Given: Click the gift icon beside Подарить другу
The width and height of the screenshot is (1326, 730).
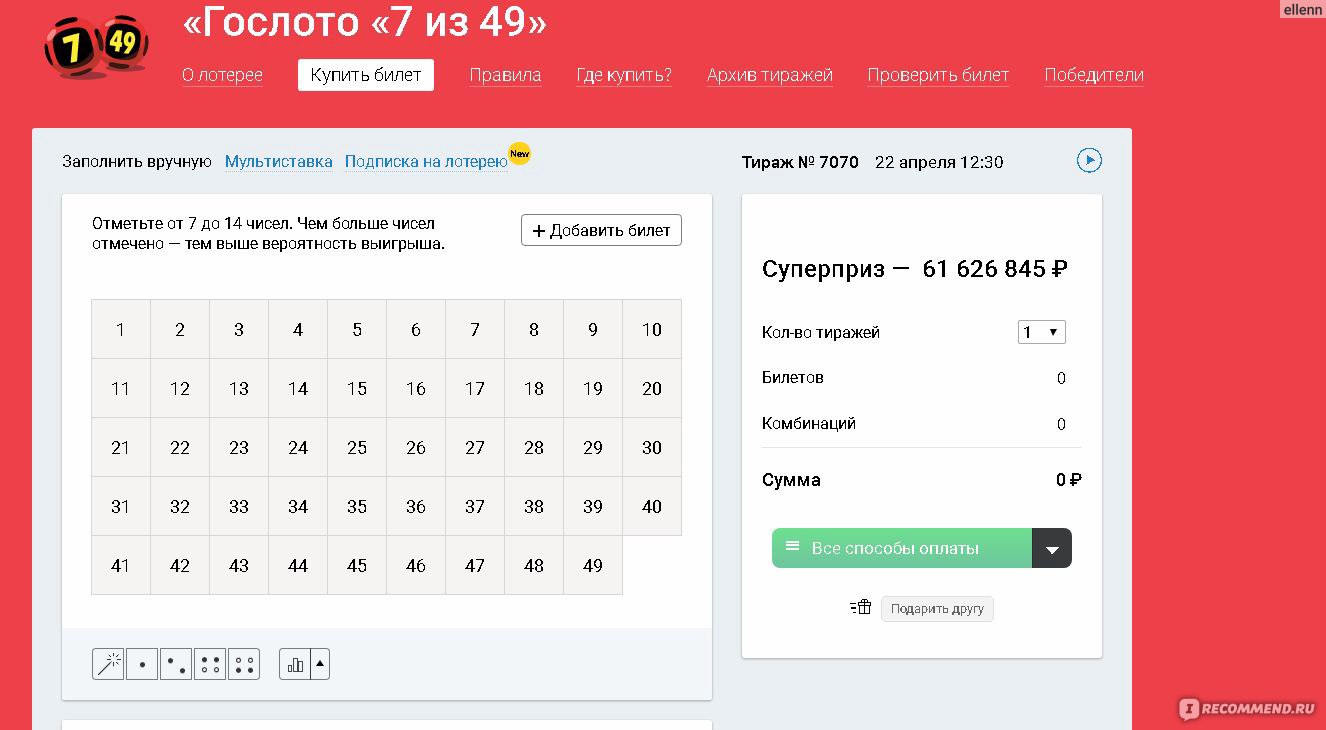Looking at the screenshot, I should (861, 607).
